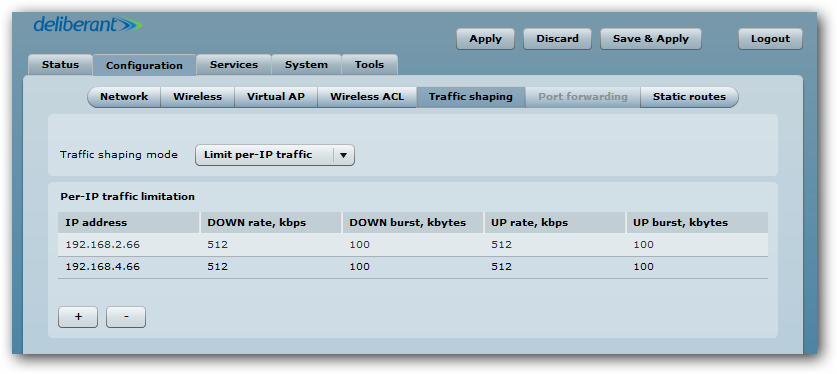The height and width of the screenshot is (374, 837).
Task: Open the Configuration tab
Action: pyautogui.click(x=144, y=65)
